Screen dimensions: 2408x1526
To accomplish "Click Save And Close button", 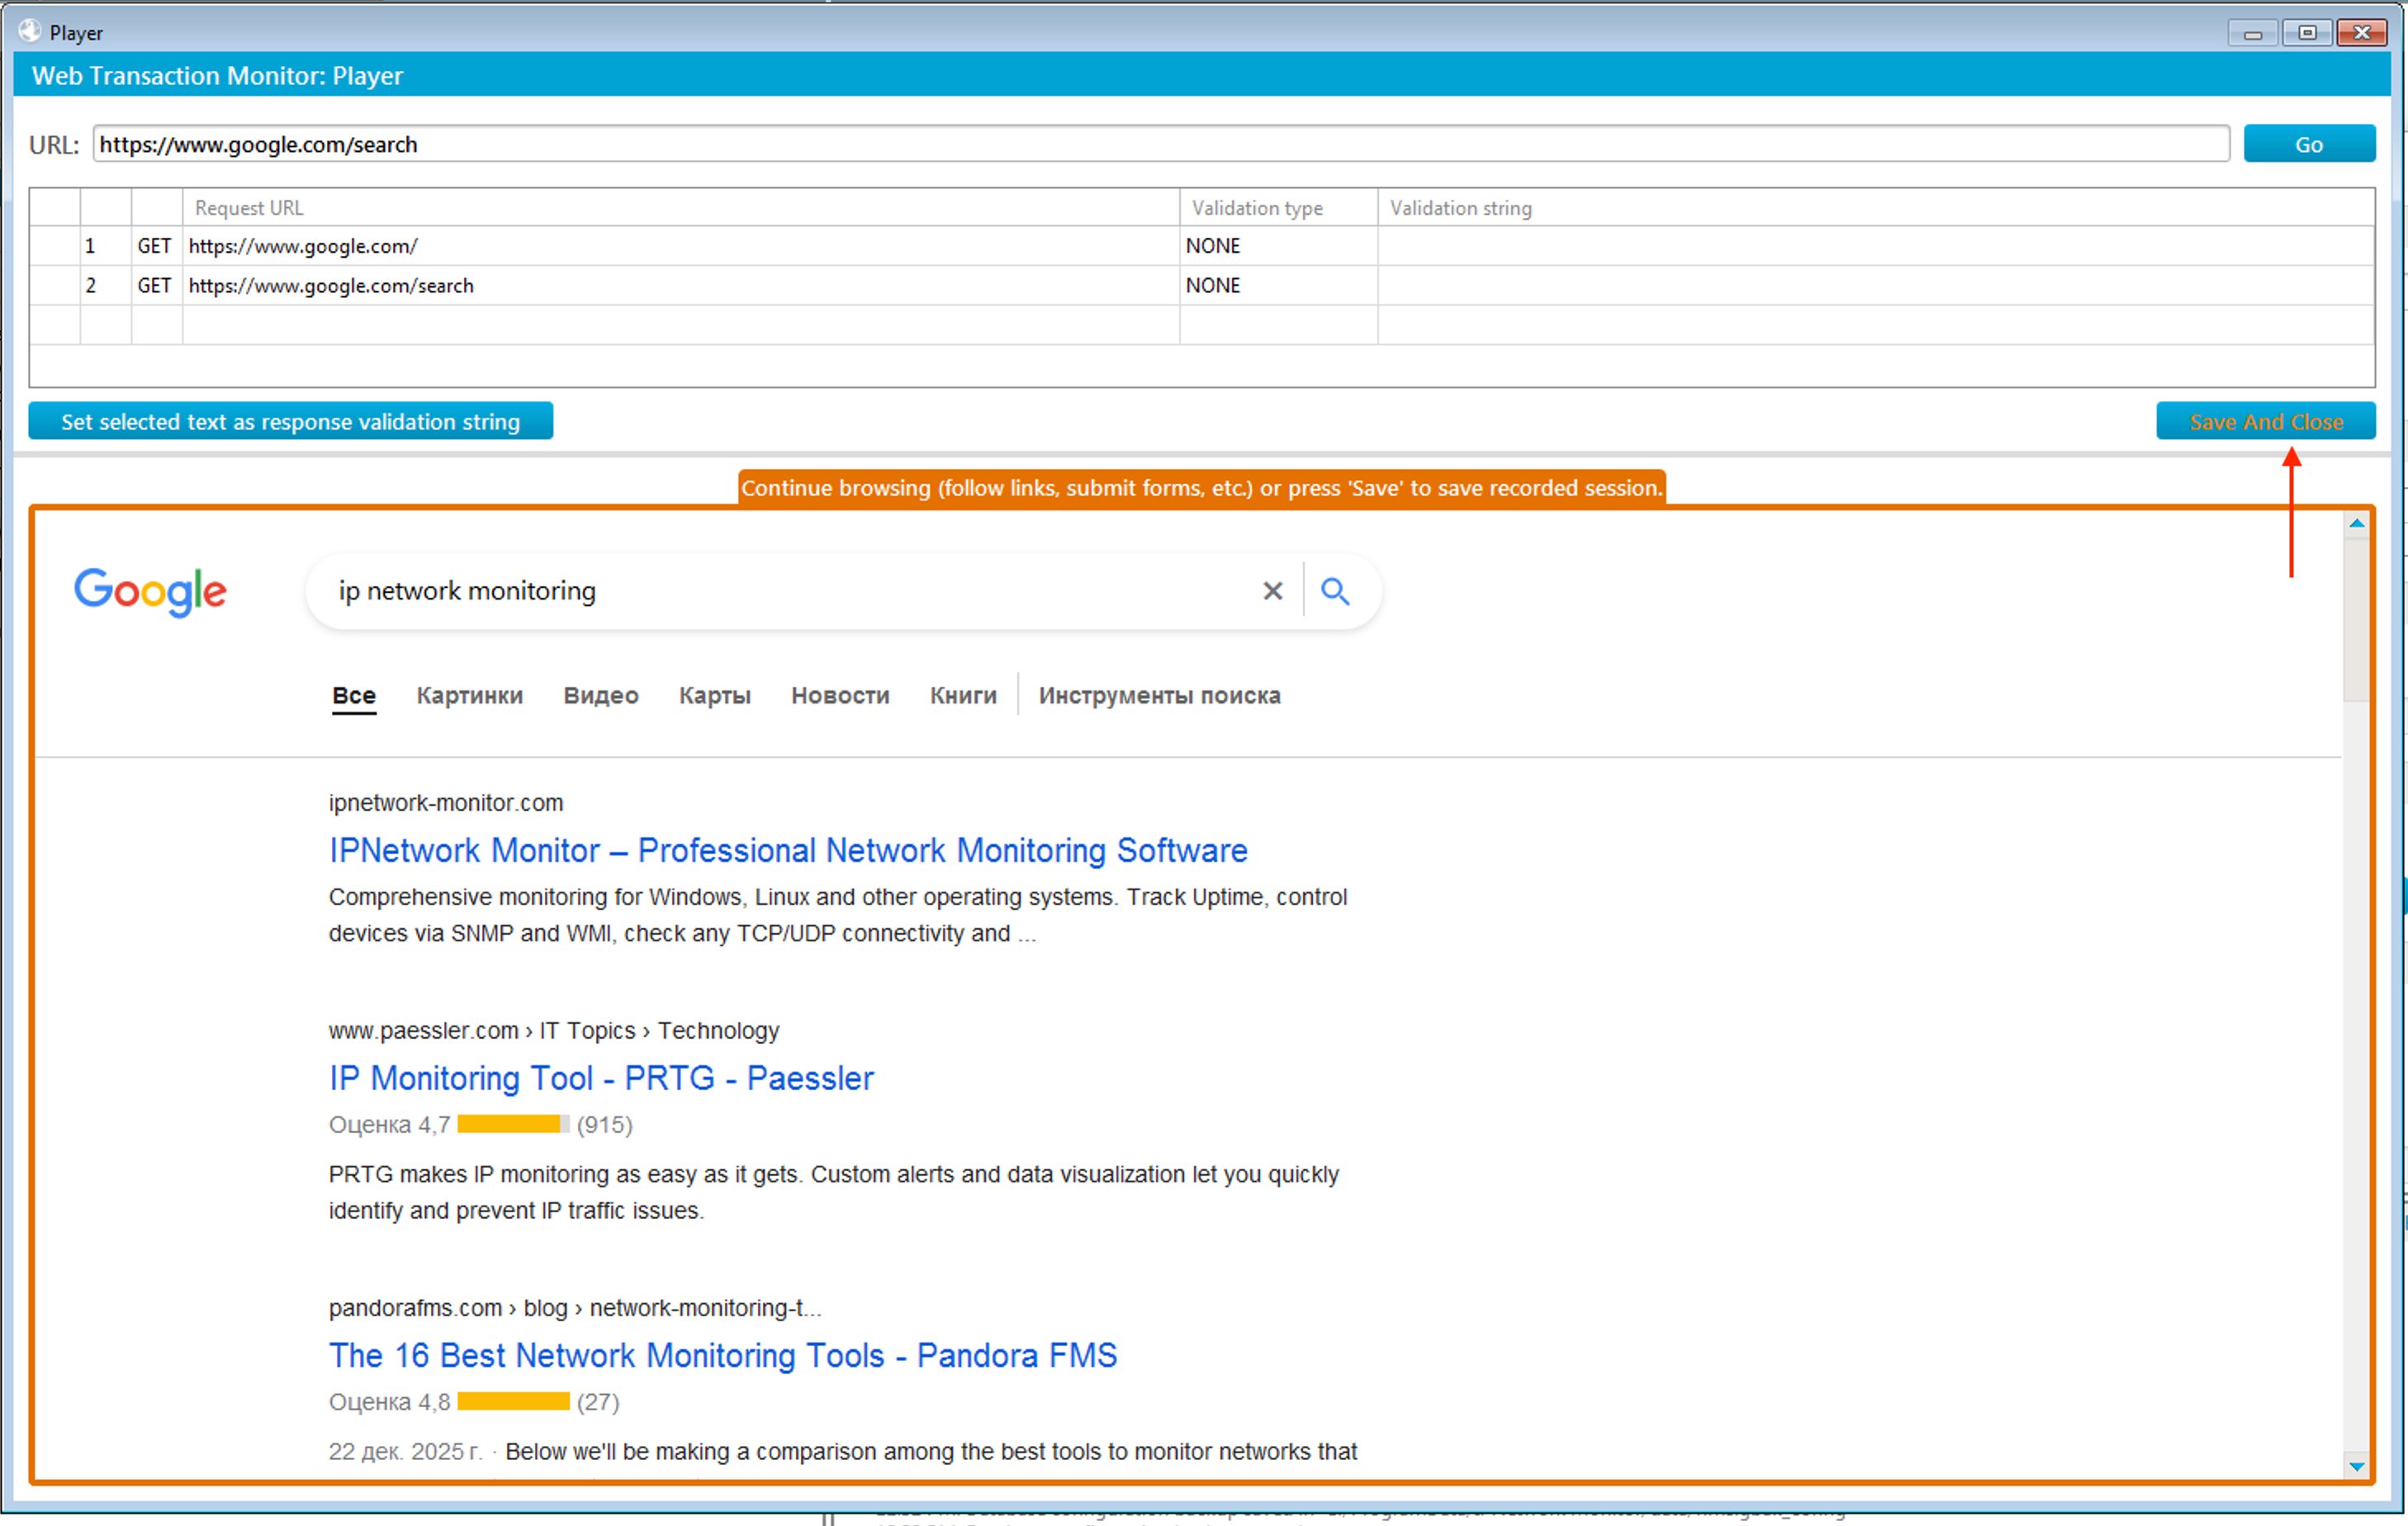I will point(2265,421).
